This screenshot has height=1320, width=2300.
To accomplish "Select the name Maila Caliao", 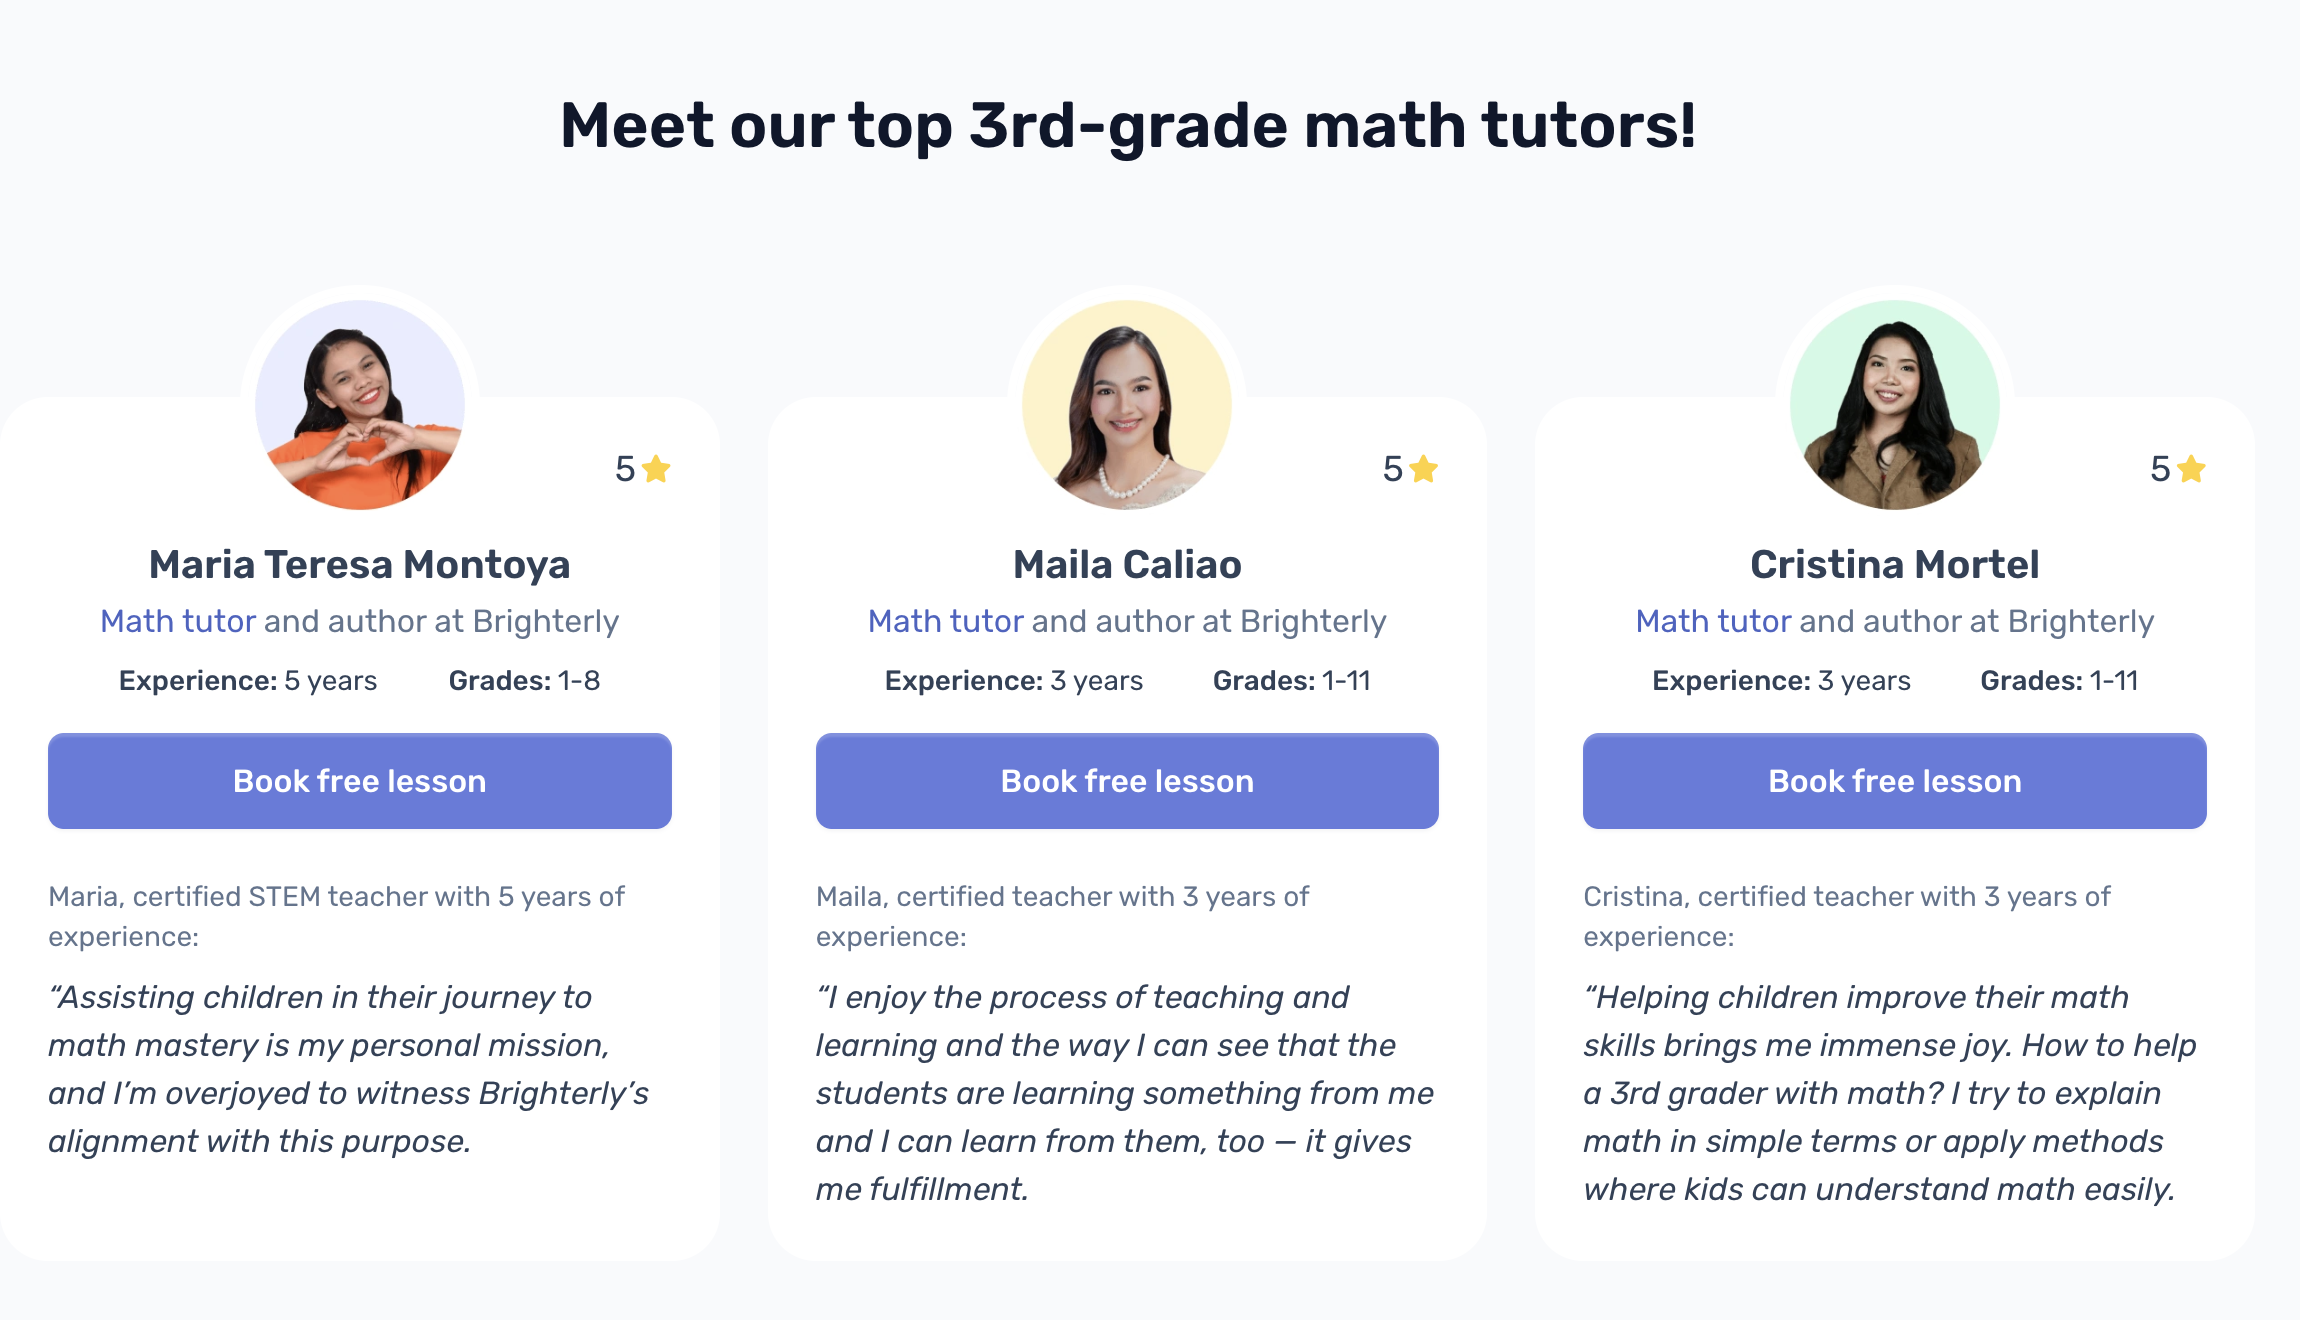I will [x=1127, y=563].
